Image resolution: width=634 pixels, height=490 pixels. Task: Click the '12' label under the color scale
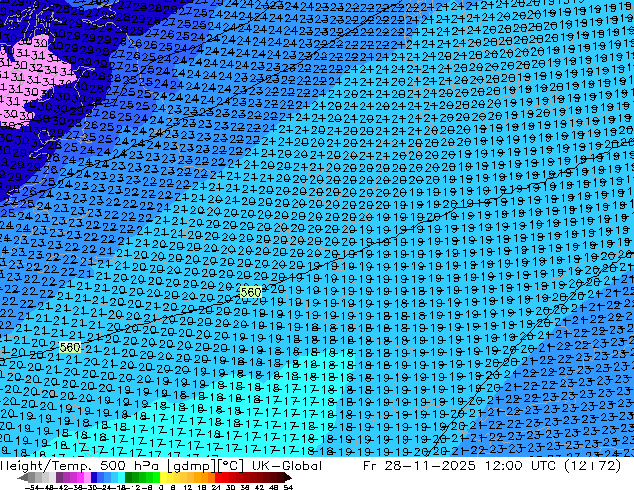click(x=187, y=487)
